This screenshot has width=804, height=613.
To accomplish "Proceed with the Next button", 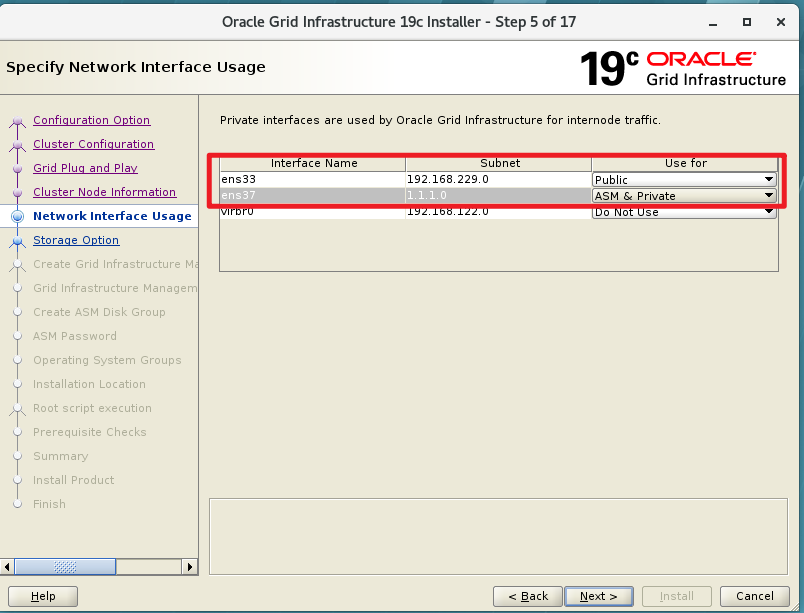I will tap(599, 597).
